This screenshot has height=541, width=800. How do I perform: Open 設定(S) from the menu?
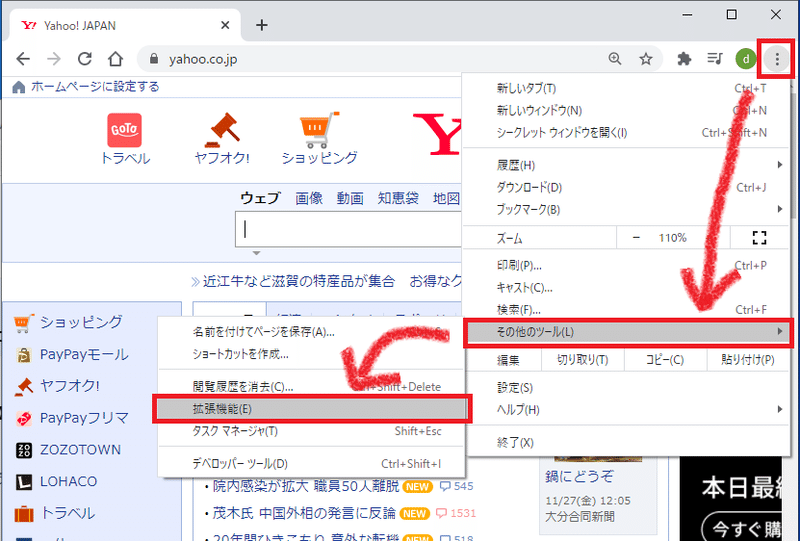point(628,388)
